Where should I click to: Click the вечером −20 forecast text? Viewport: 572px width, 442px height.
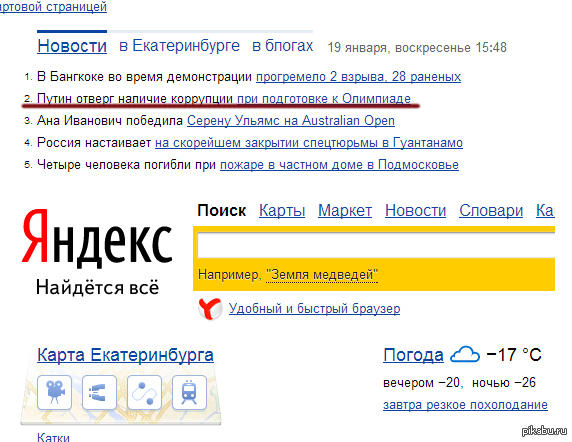pos(422,383)
